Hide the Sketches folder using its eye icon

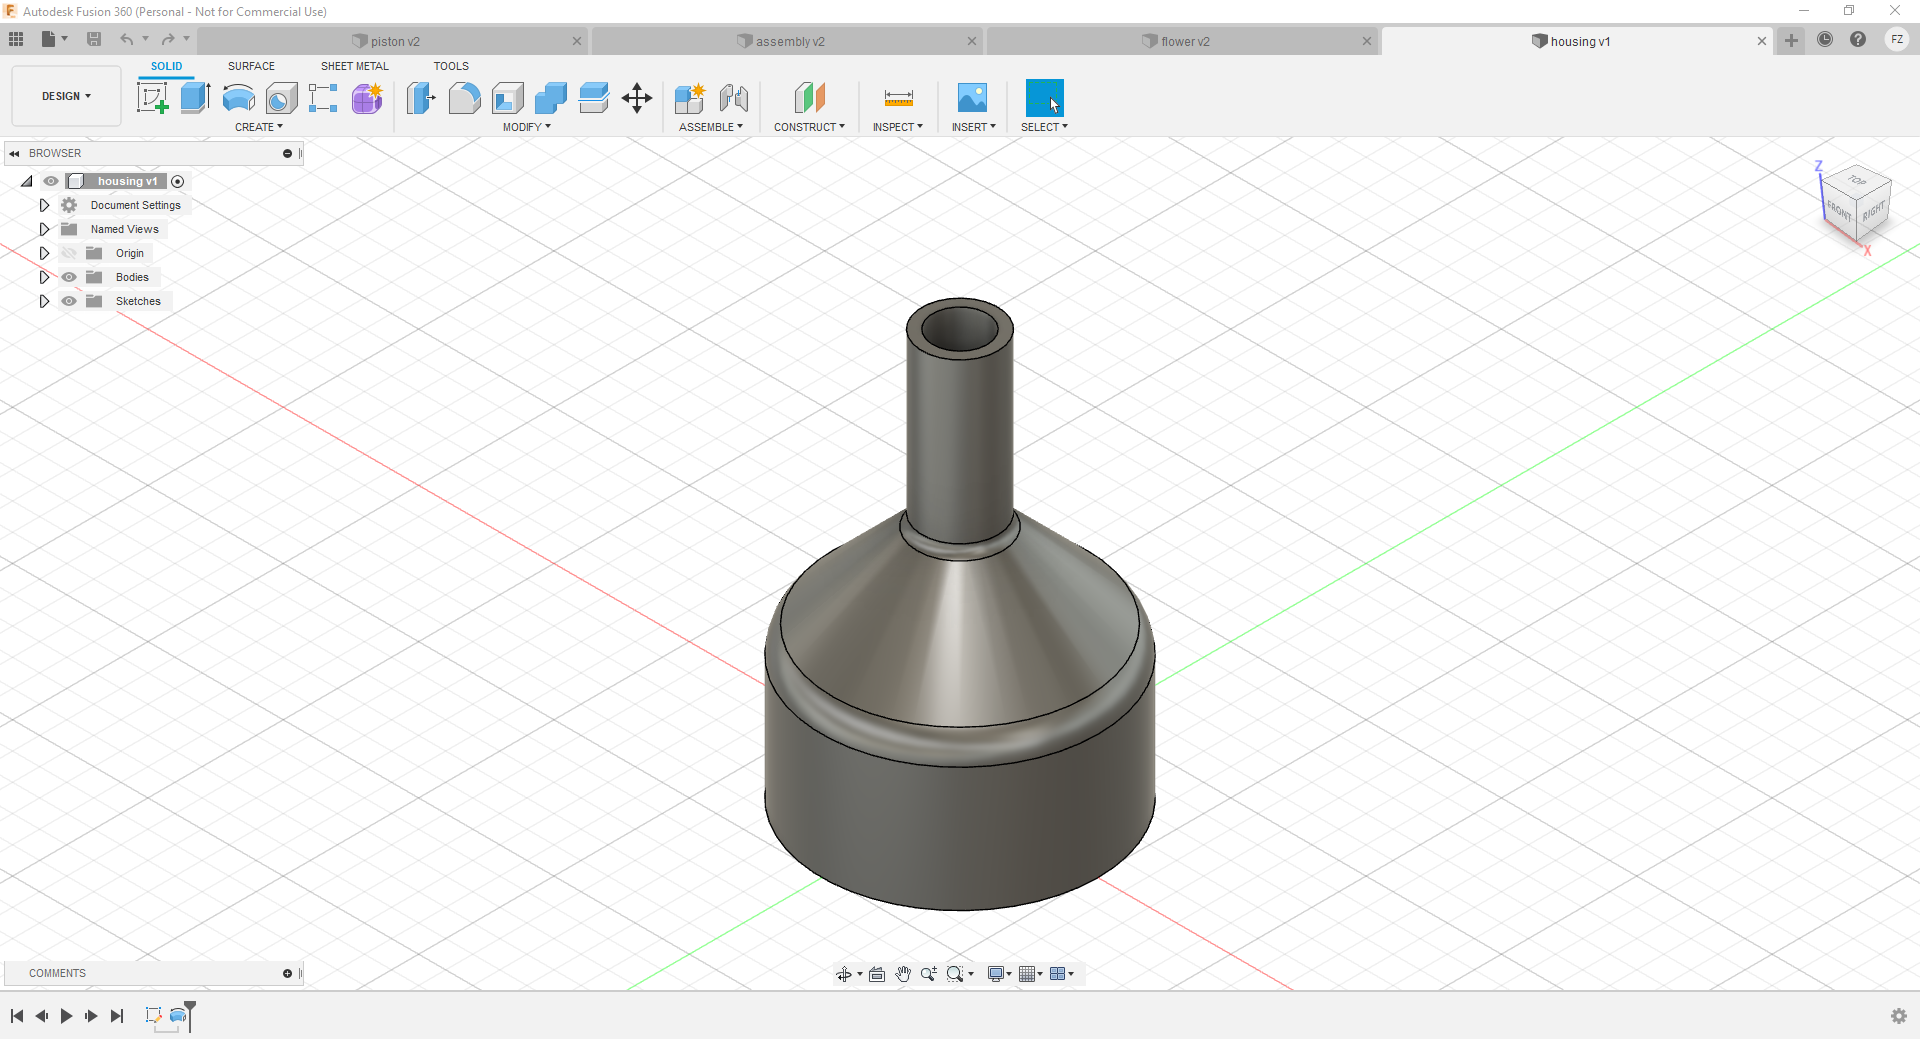(69, 301)
